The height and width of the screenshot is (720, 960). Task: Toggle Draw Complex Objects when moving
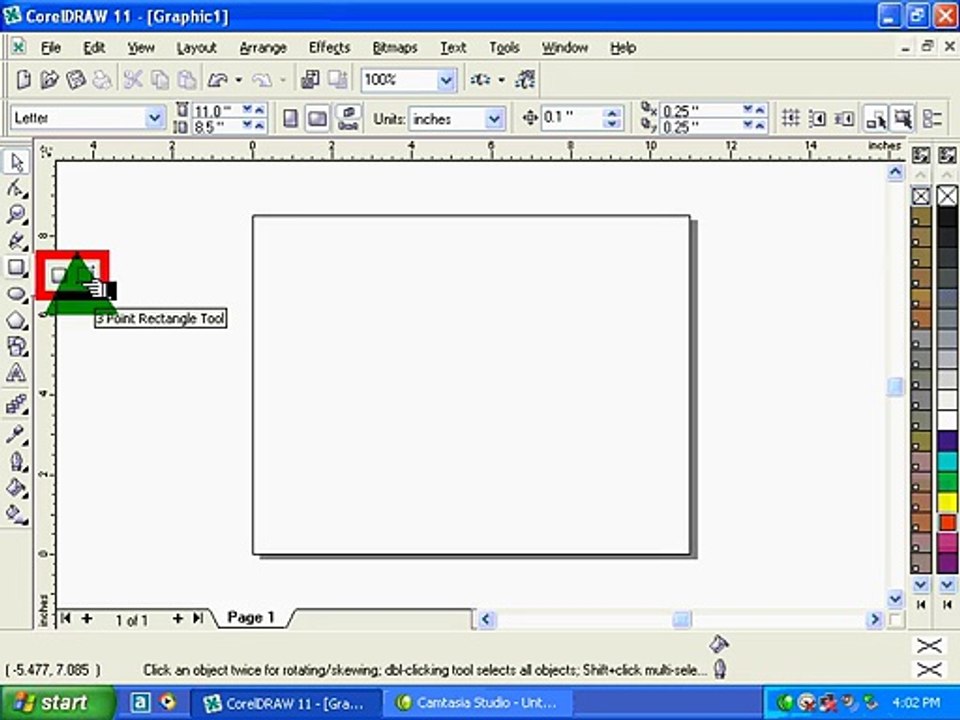coord(876,118)
